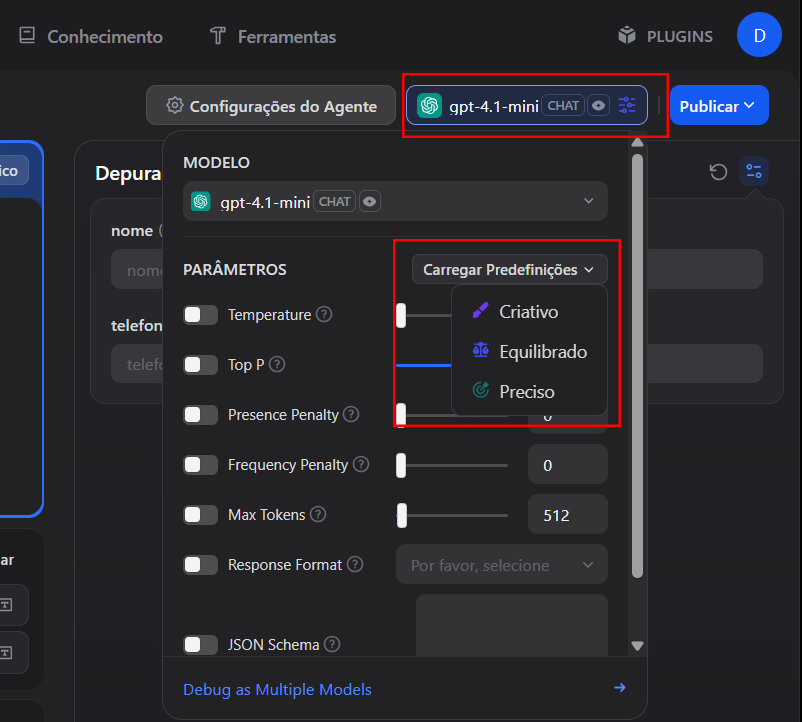The width and height of the screenshot is (802, 722).
Task: Enable the Max Tokens toggle
Action: tap(200, 515)
